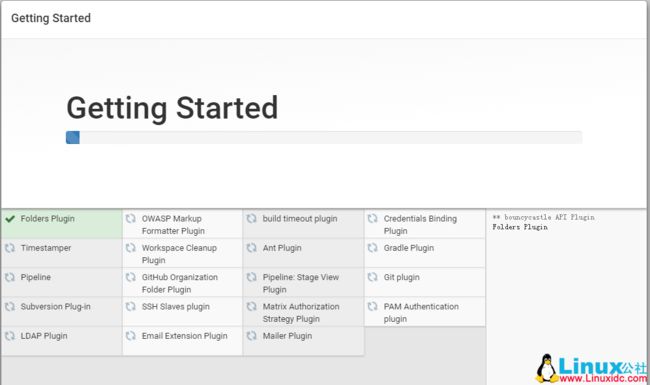Select the Credentials Binding Plugin cell
The width and height of the screenshot is (650, 385).
click(x=425, y=224)
